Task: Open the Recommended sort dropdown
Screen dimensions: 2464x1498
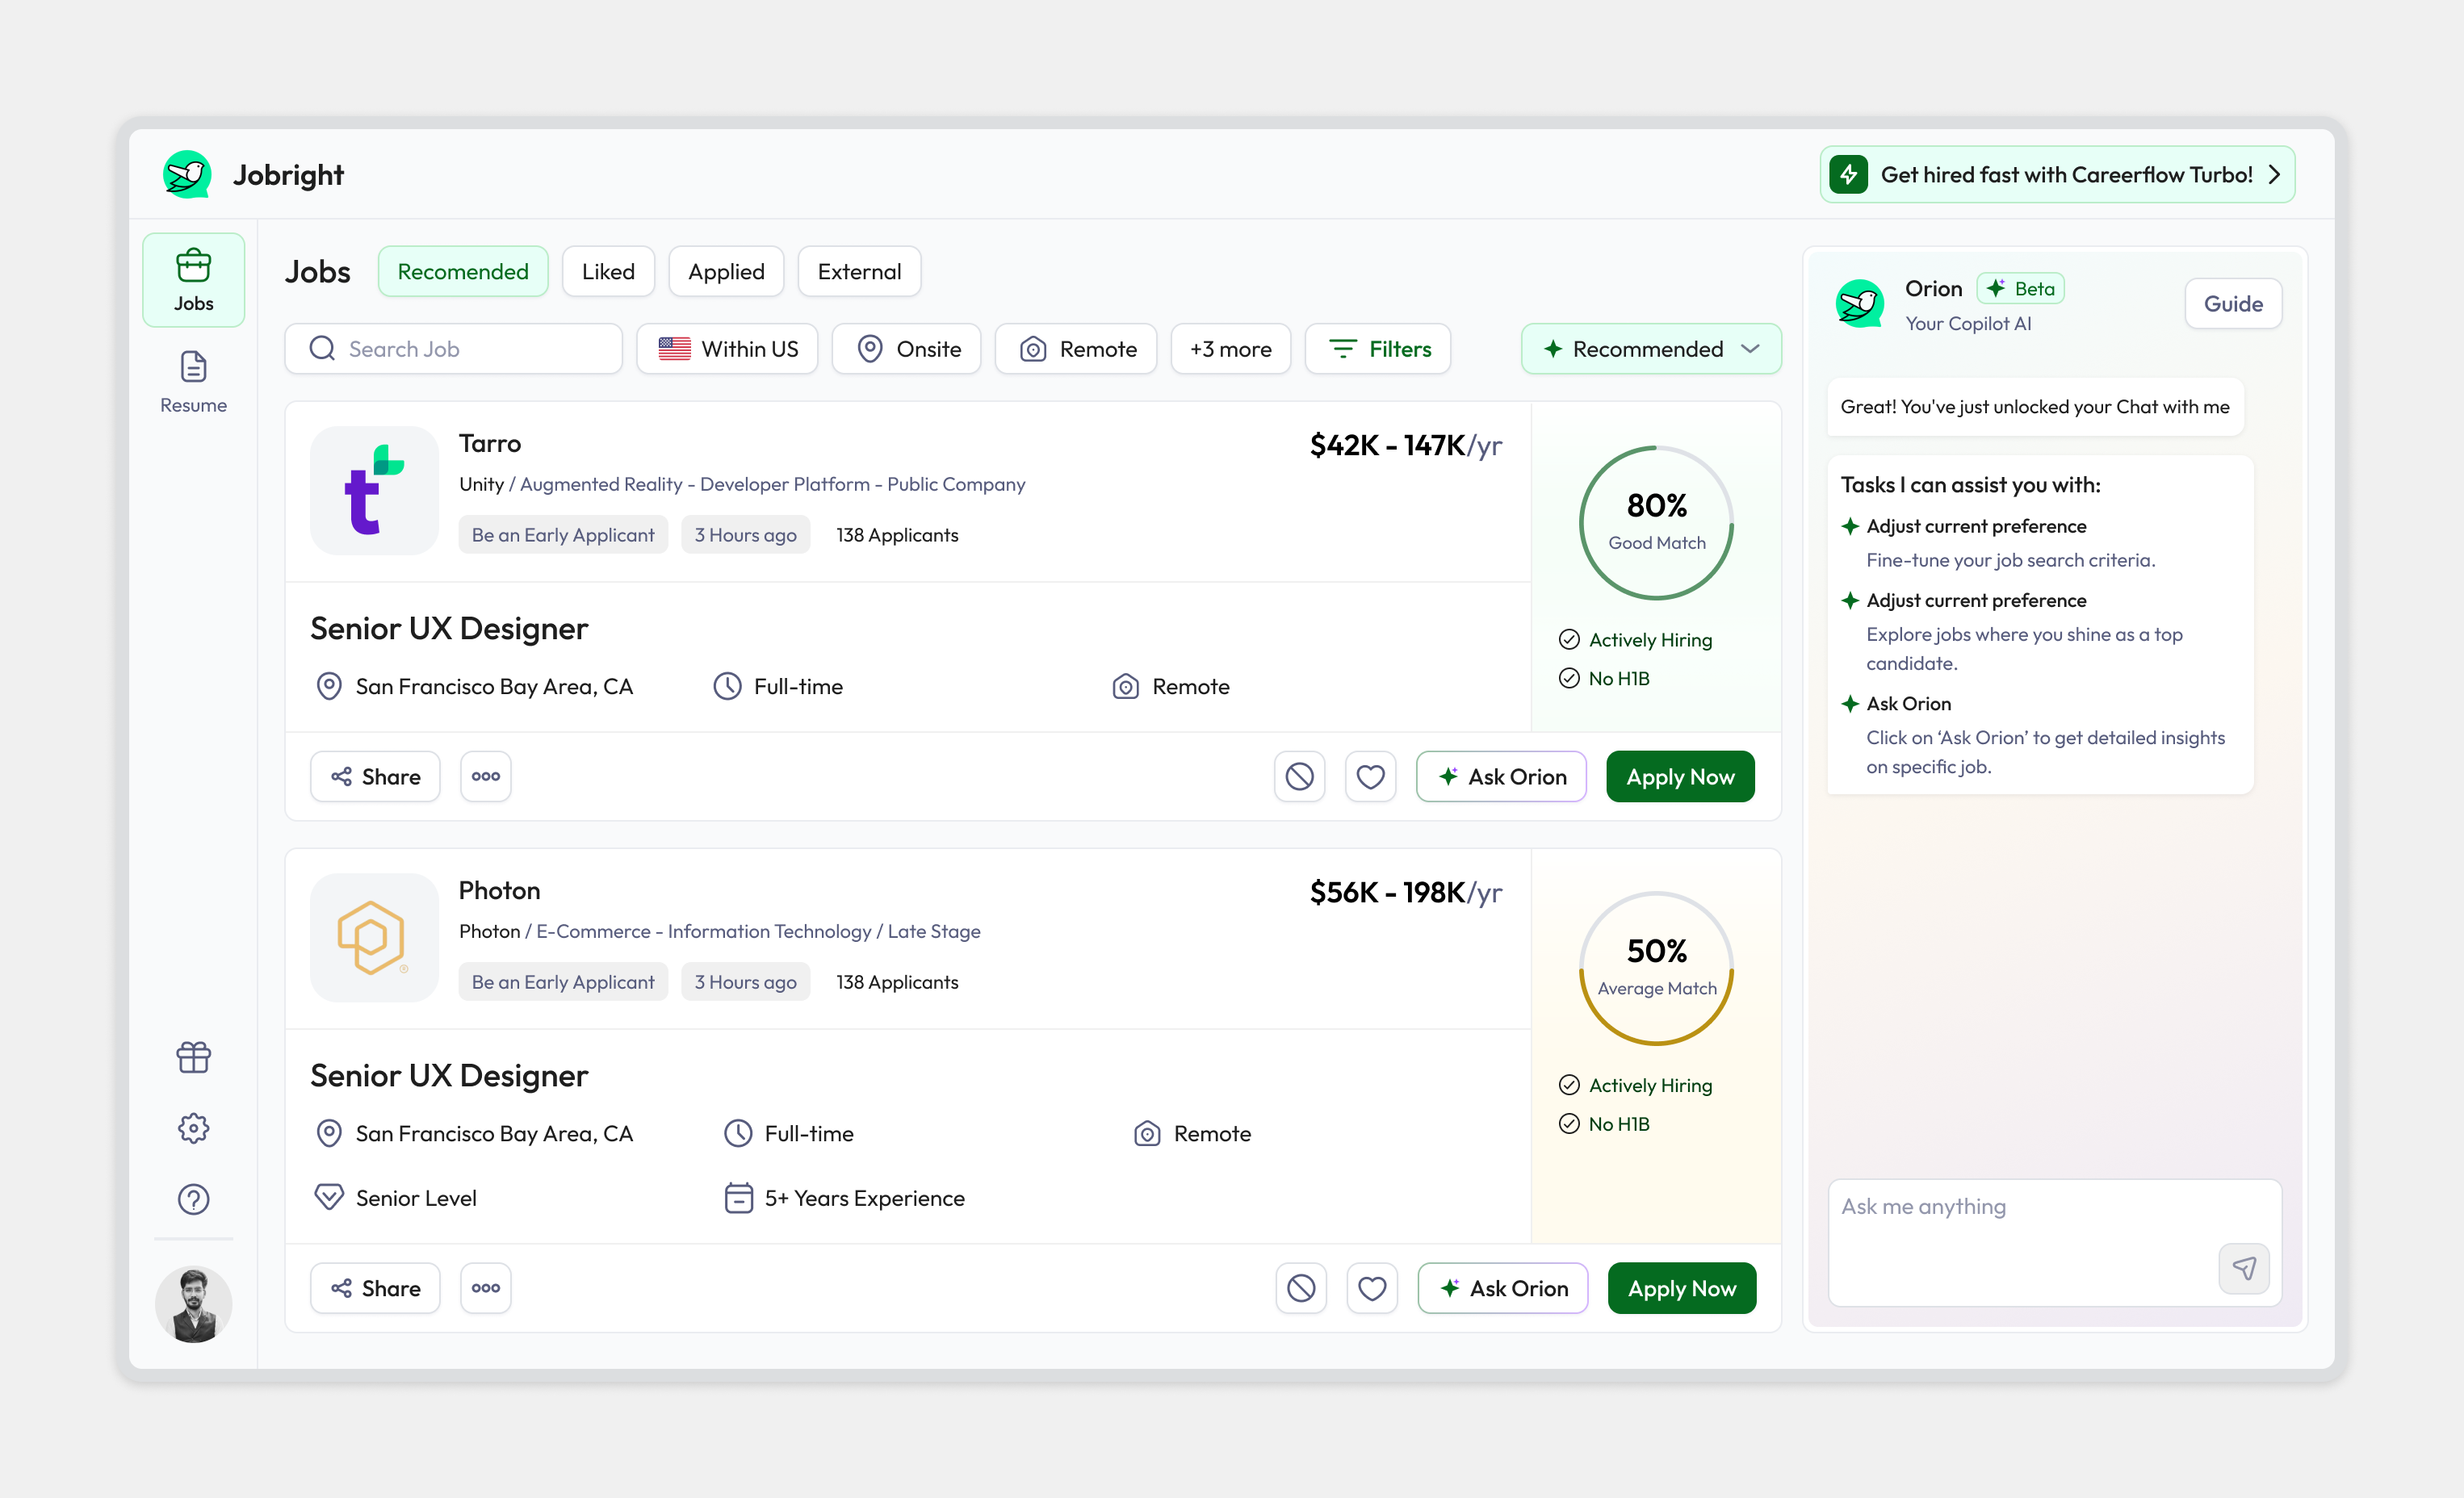Action: [1650, 348]
